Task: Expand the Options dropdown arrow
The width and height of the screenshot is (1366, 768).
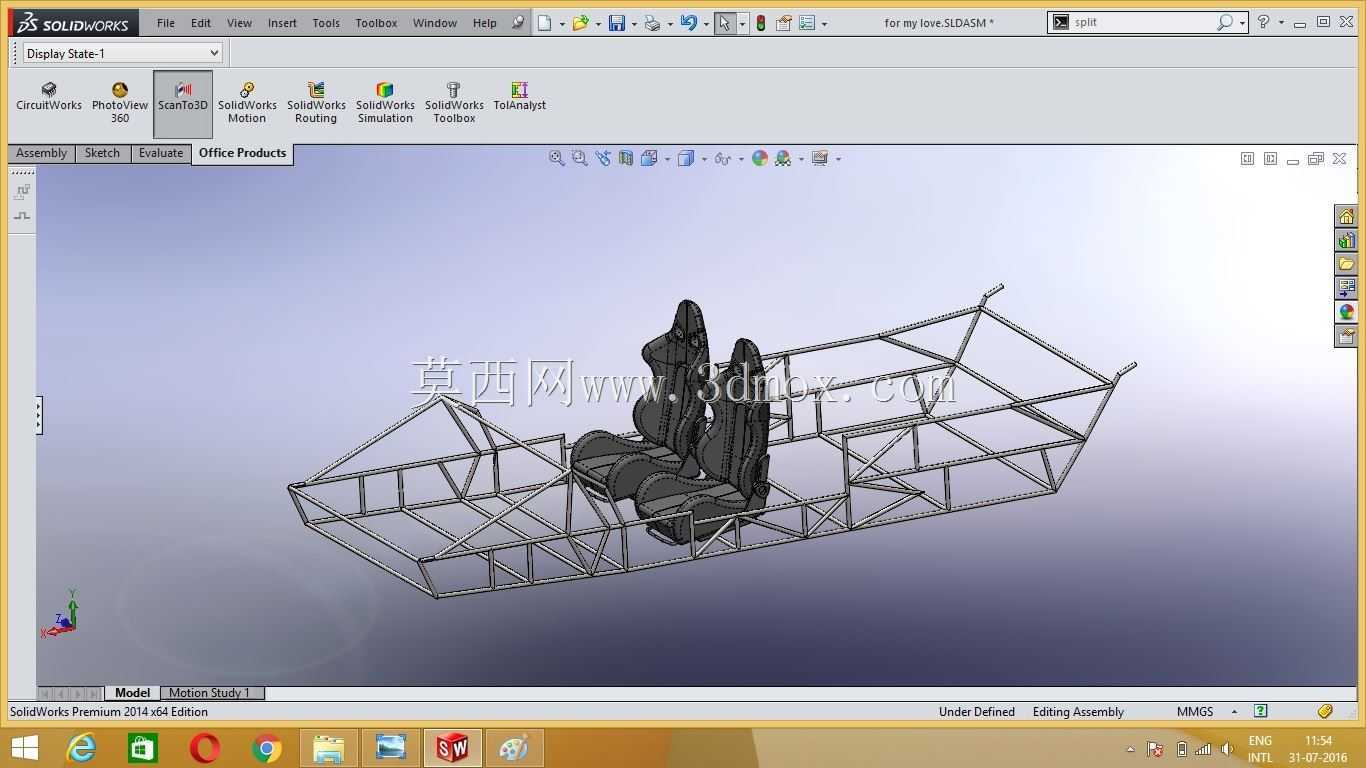Action: [x=824, y=24]
